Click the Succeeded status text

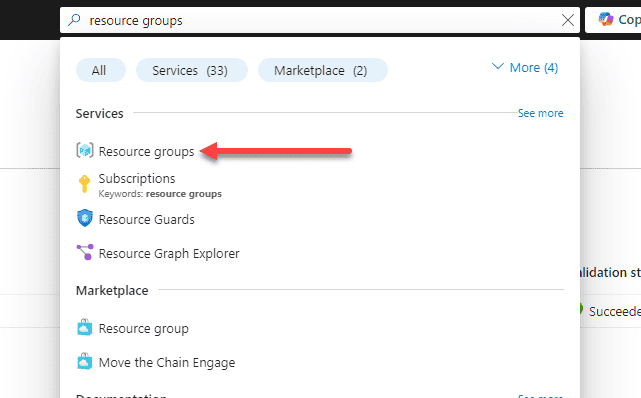(614, 311)
